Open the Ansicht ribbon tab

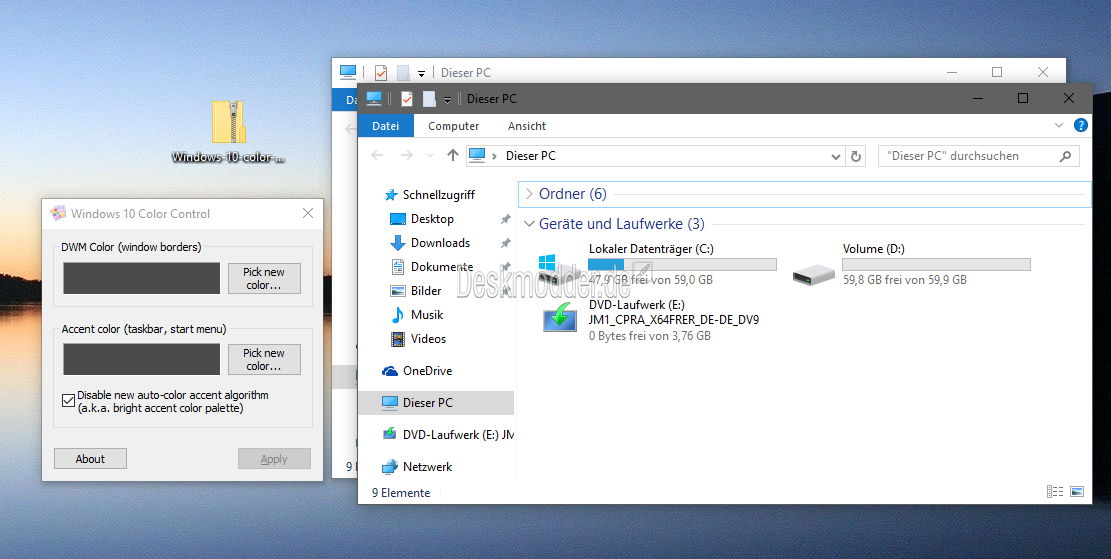(526, 126)
